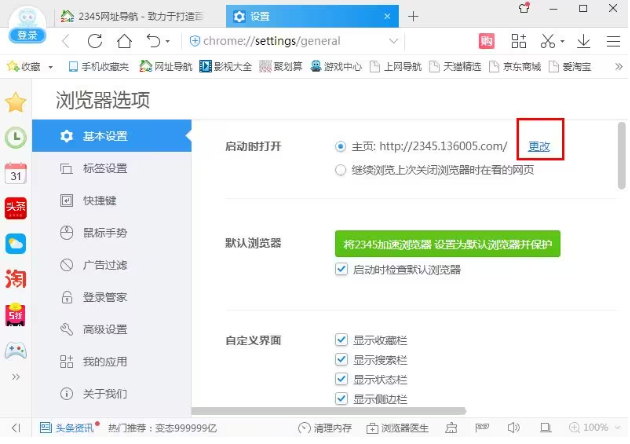Click the 收藏 bookmarks star button
The width and height of the screenshot is (630, 444).
24,67
